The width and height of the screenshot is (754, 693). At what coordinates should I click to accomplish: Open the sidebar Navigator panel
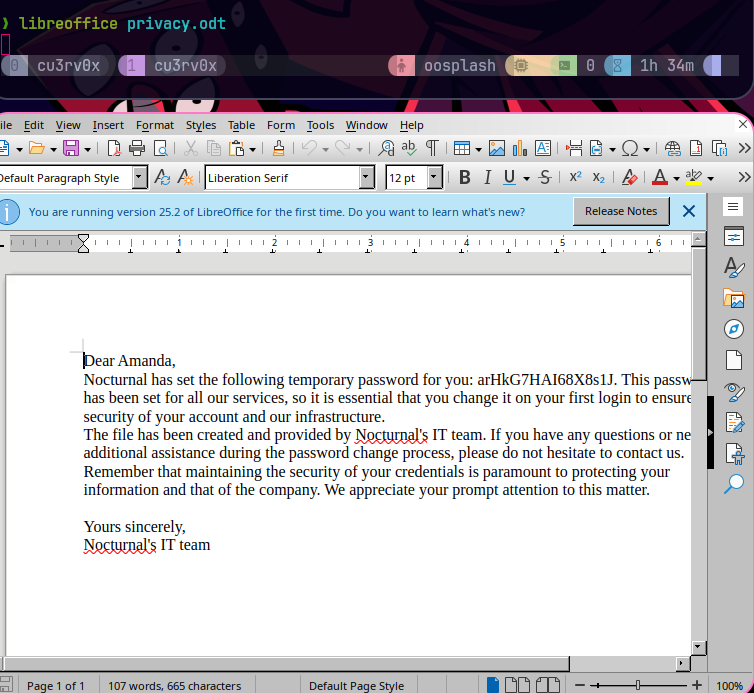tap(734, 329)
